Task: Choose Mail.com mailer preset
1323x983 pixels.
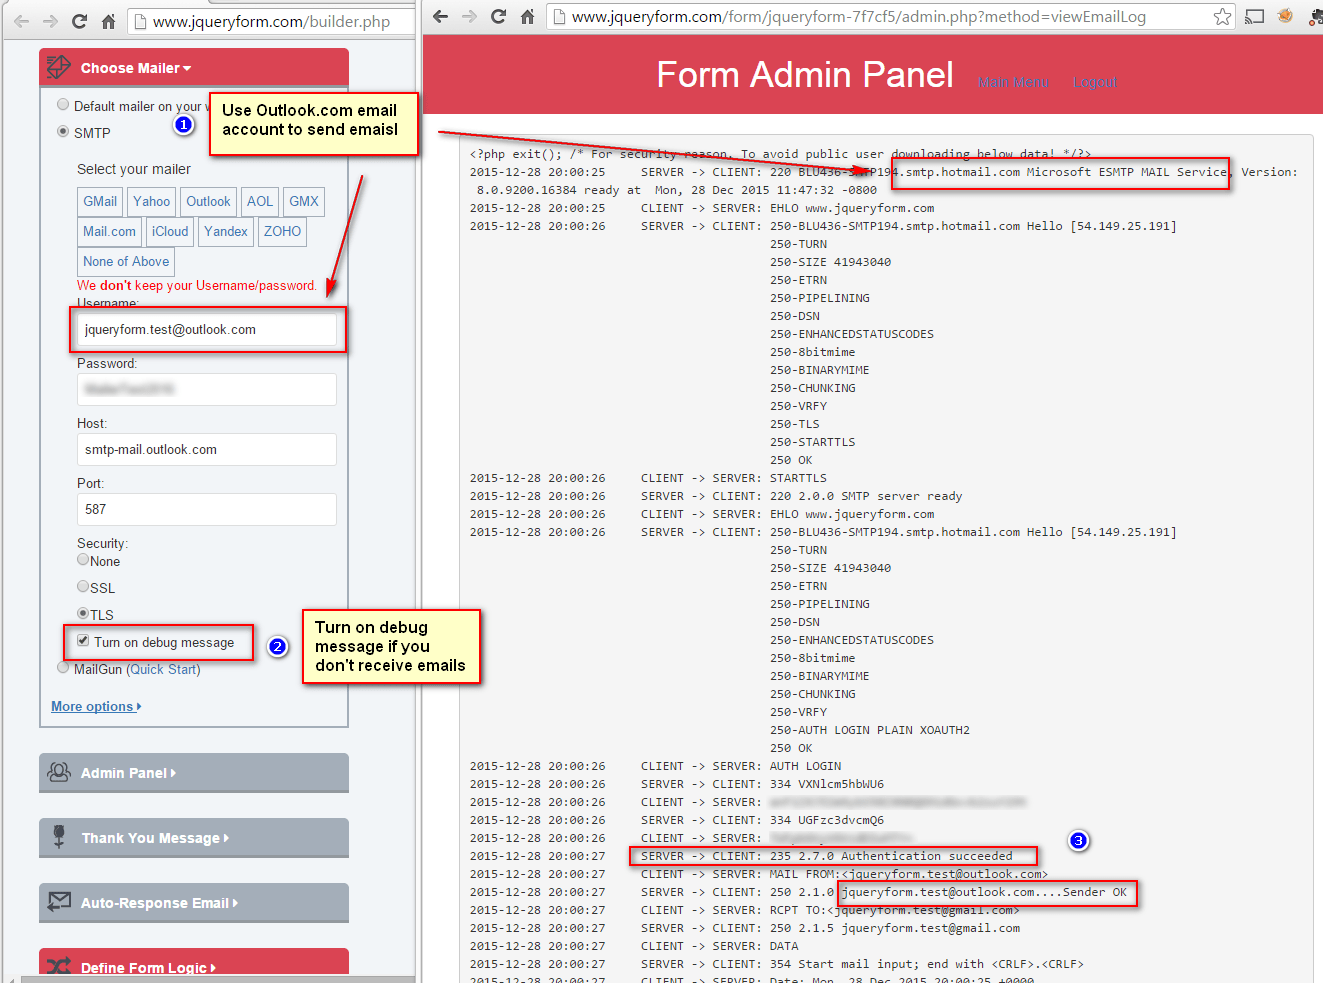Action: (x=109, y=231)
